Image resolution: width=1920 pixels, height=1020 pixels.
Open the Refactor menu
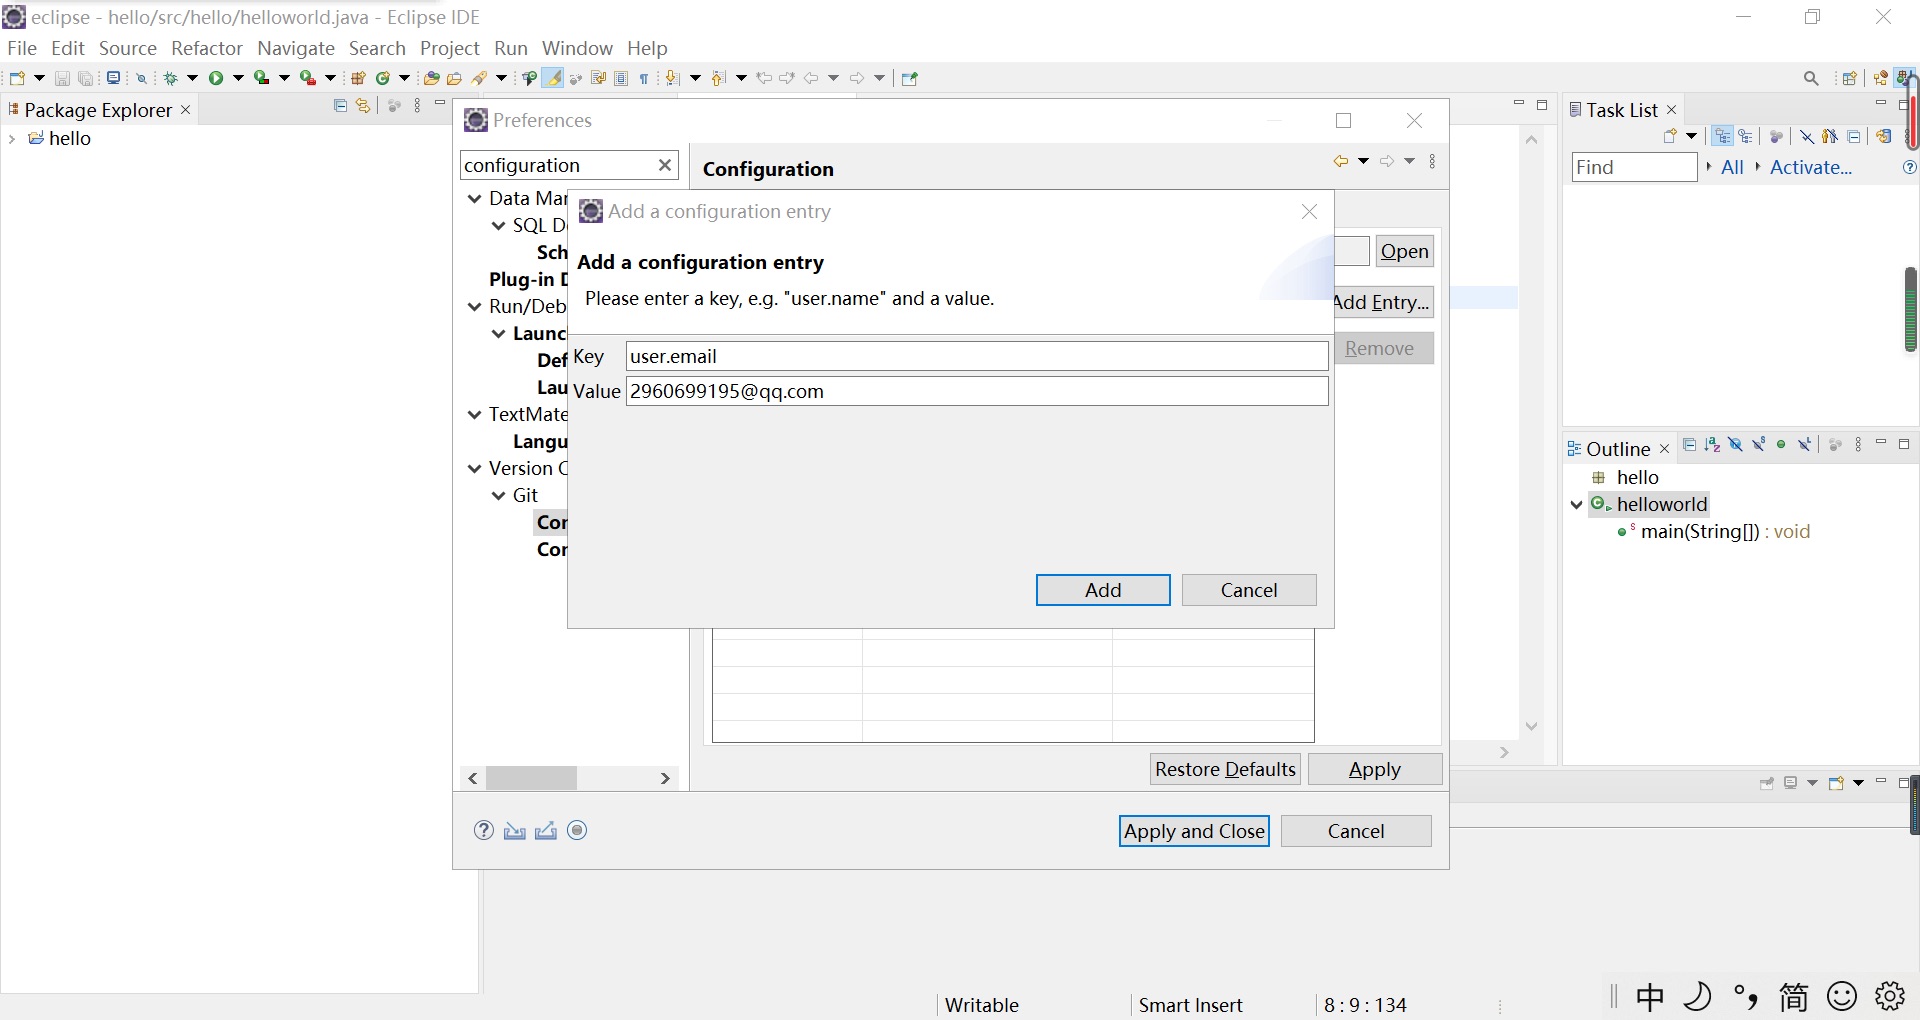[207, 48]
